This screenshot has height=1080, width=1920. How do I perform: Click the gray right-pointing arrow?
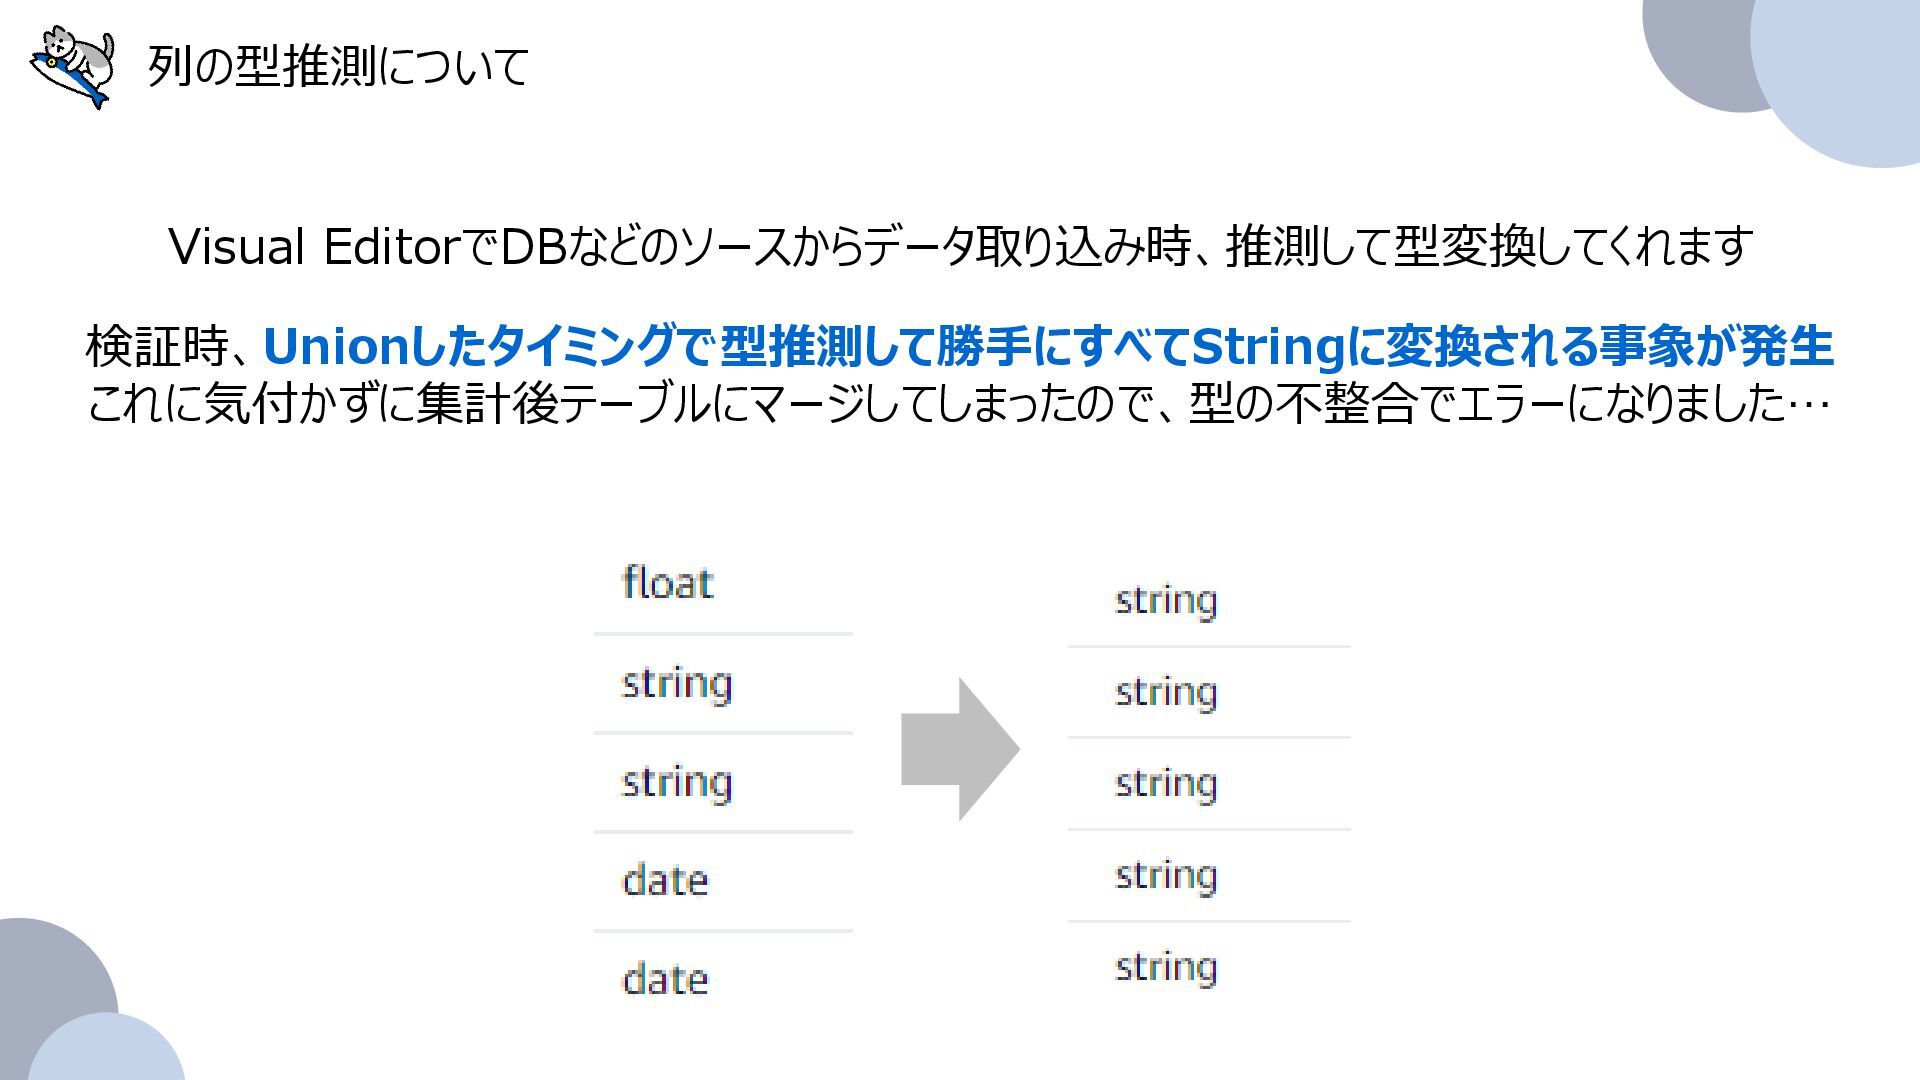coord(959,749)
